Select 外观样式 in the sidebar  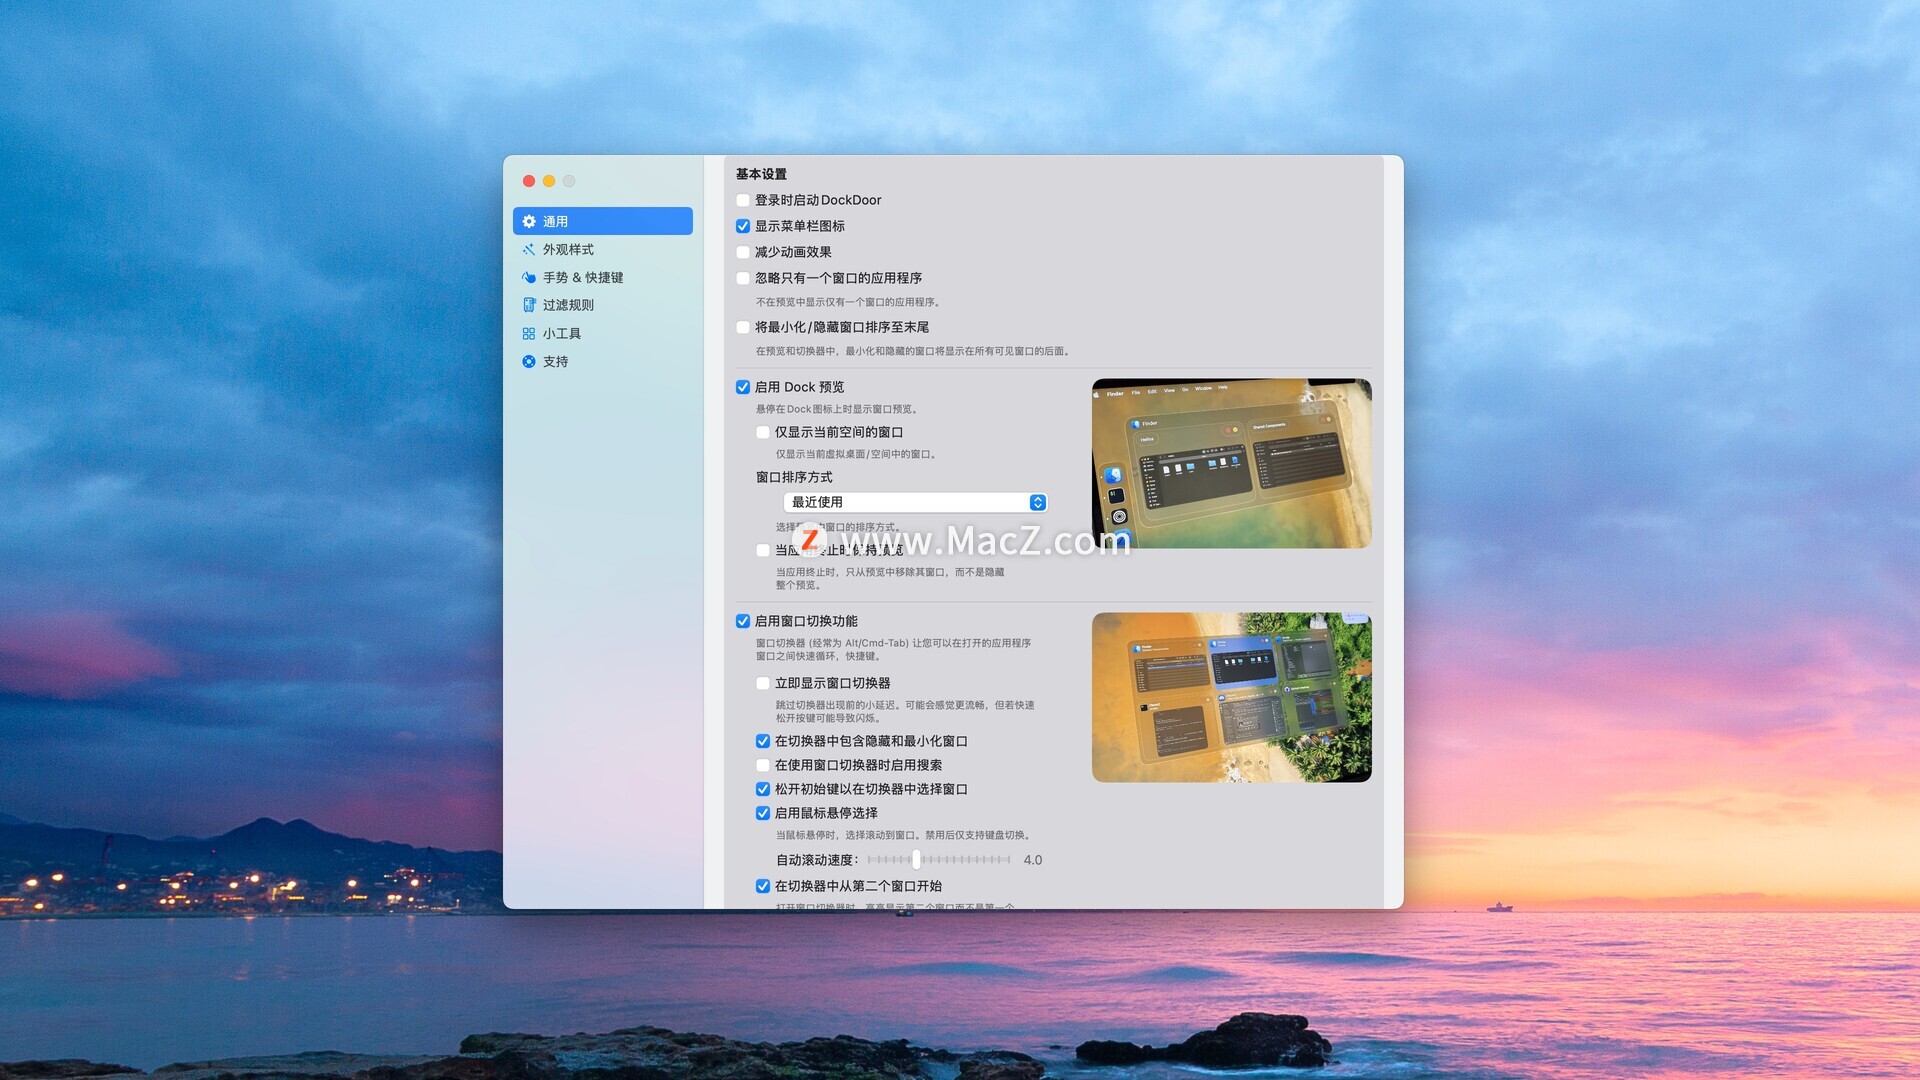[568, 249]
